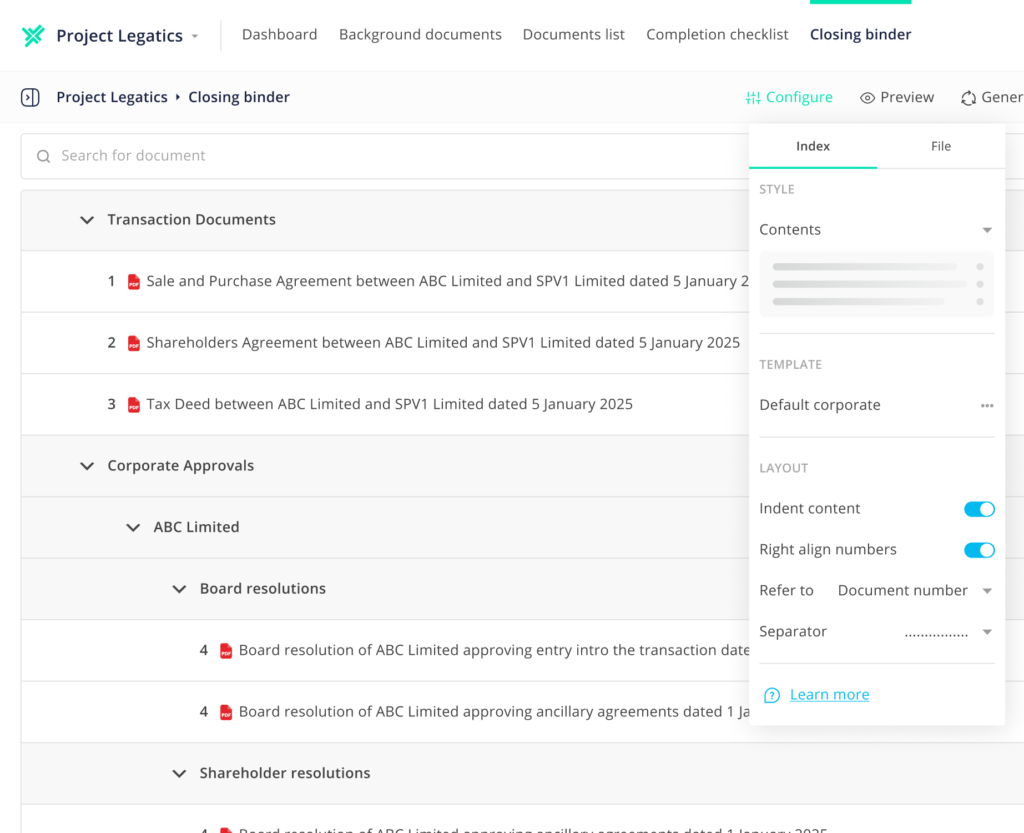The image size is (1024, 833).
Task: Go to the Dashboard tab
Action: point(280,35)
